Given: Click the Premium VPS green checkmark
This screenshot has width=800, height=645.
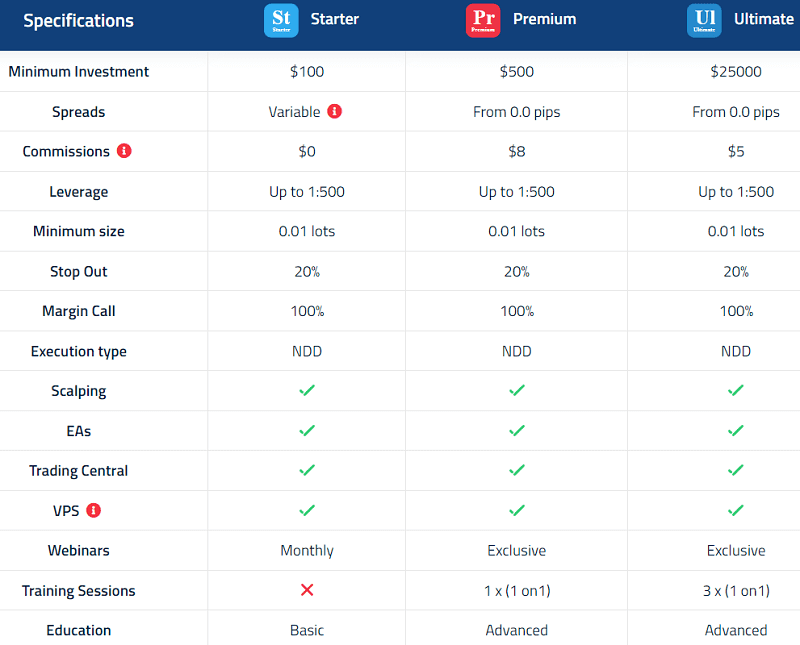Looking at the screenshot, I should tap(517, 510).
